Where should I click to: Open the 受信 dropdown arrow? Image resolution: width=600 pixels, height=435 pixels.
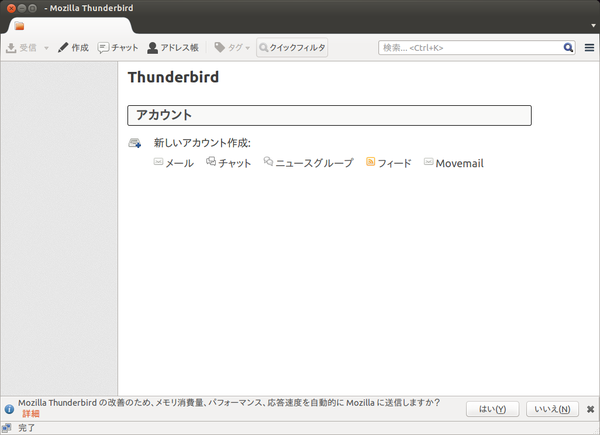(46, 48)
